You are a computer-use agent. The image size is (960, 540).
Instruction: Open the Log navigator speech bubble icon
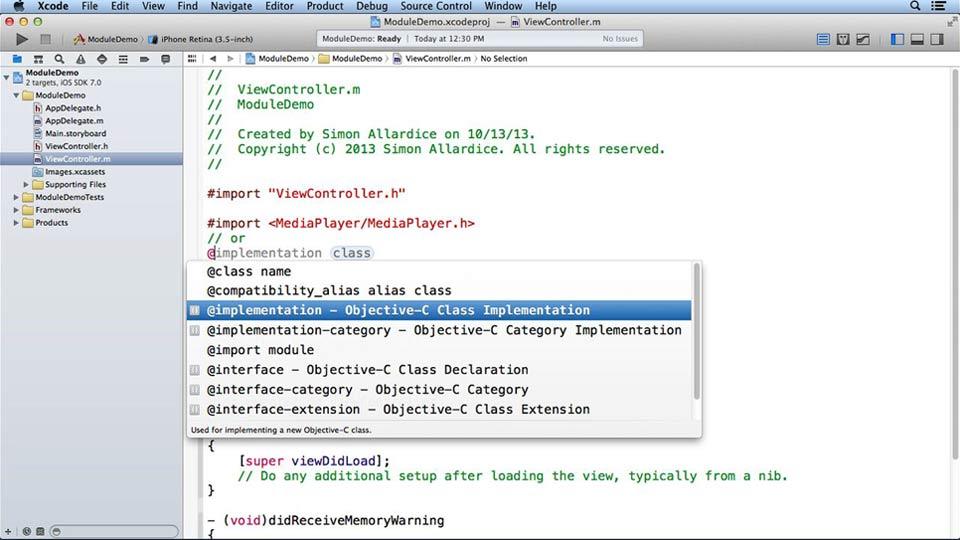click(x=165, y=59)
